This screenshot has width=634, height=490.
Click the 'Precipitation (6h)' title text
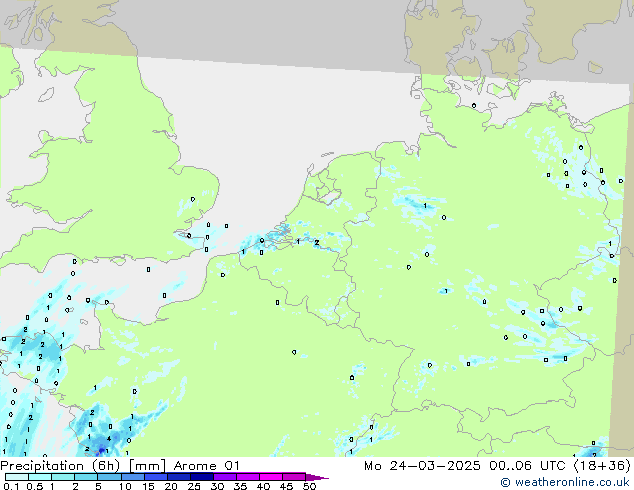[60, 466]
